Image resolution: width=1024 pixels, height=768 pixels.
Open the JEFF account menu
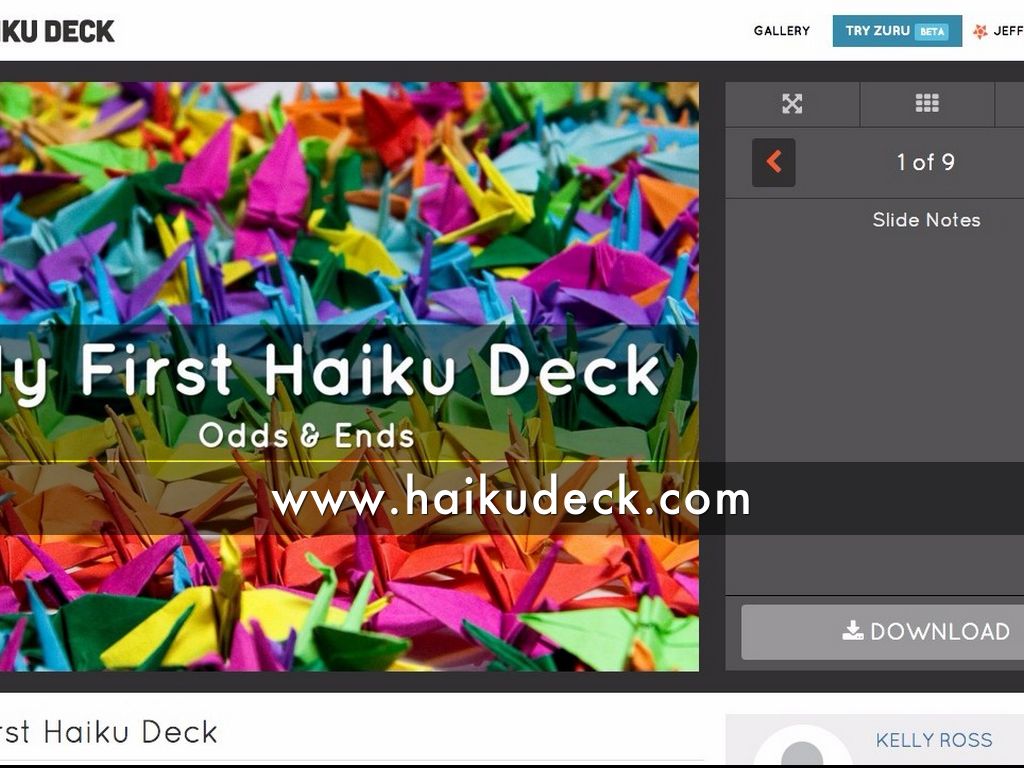click(1008, 31)
